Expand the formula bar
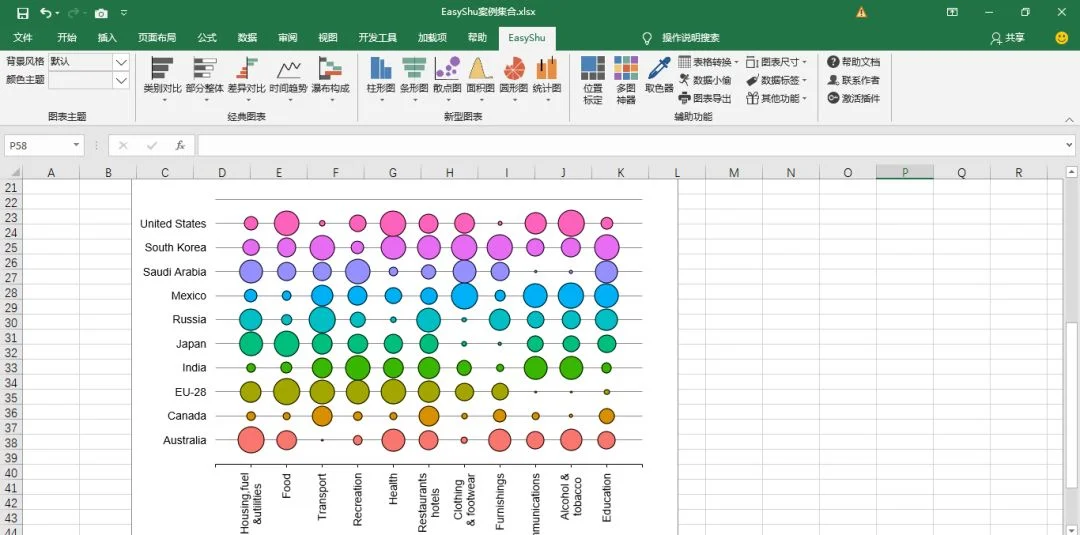This screenshot has width=1080, height=535. [x=1069, y=145]
